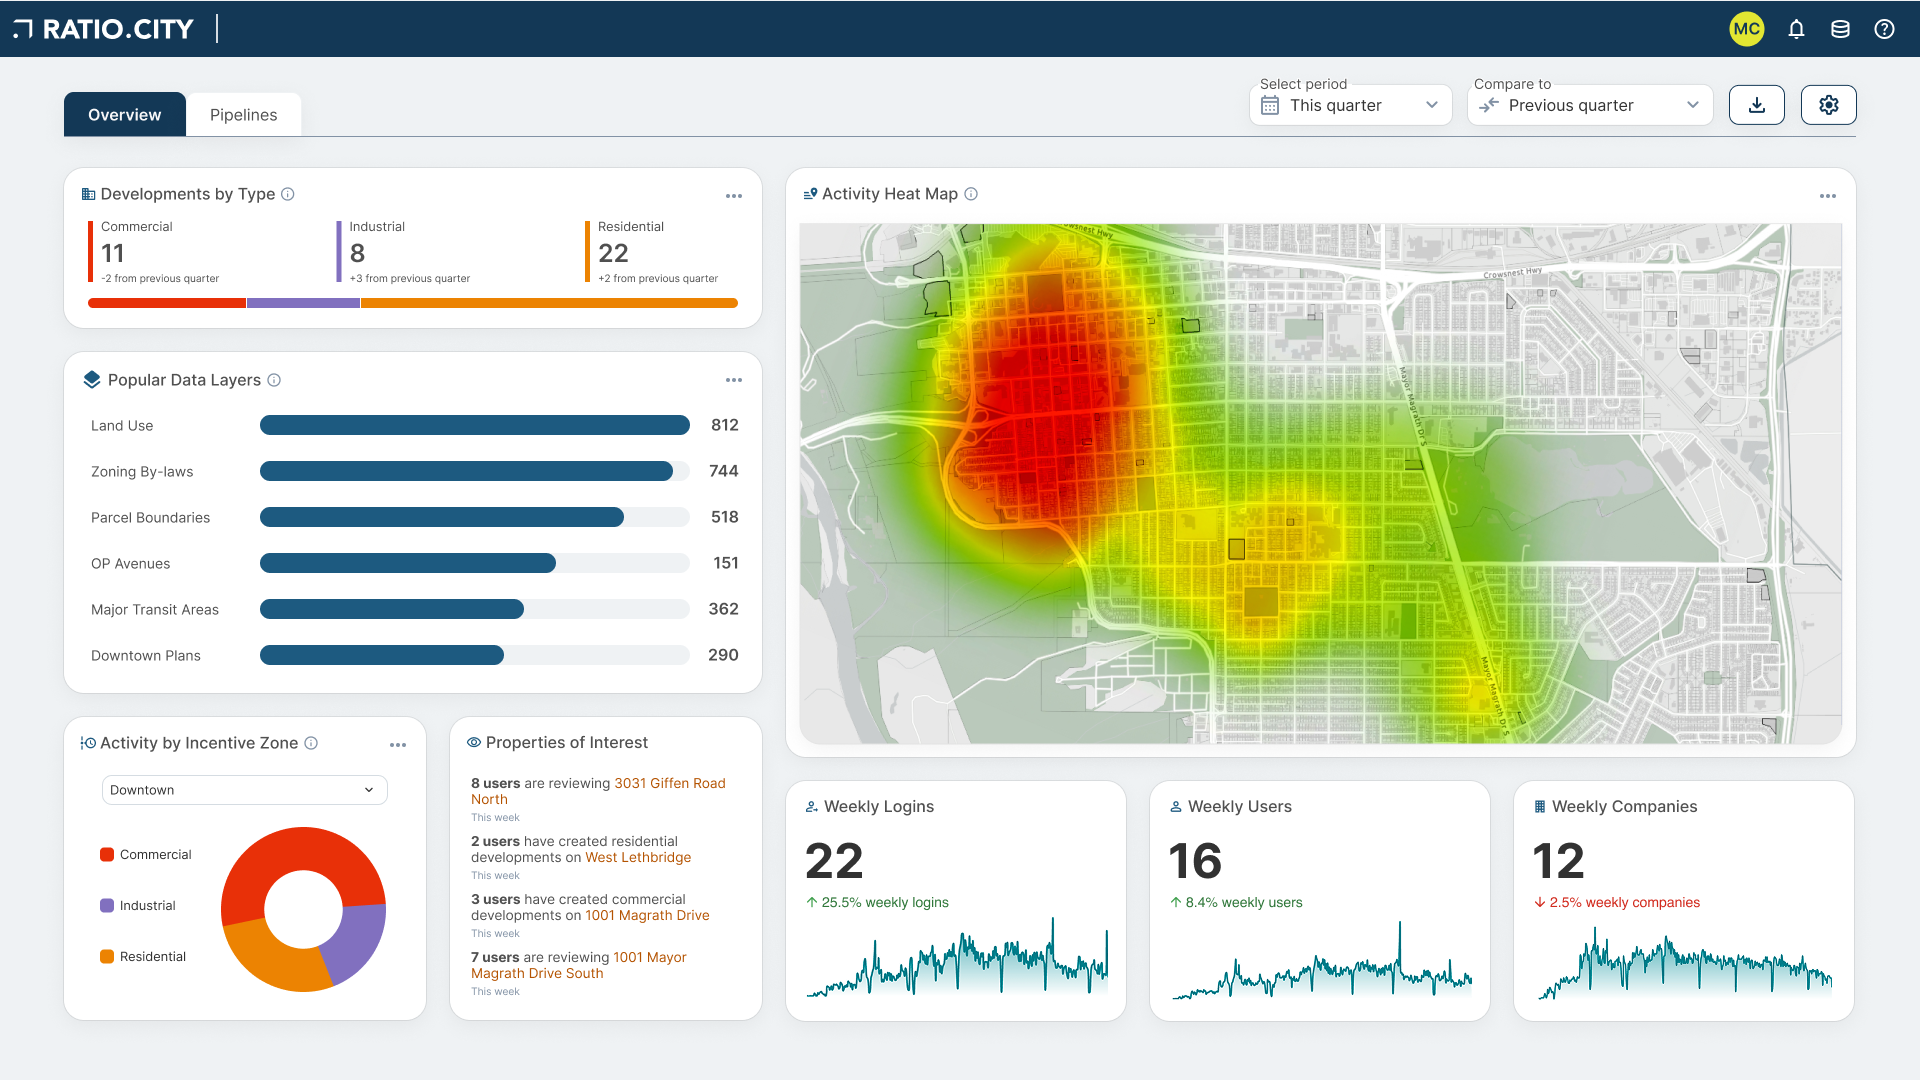Image resolution: width=1920 pixels, height=1080 pixels.
Task: Open the database icon in header
Action: (x=1840, y=29)
